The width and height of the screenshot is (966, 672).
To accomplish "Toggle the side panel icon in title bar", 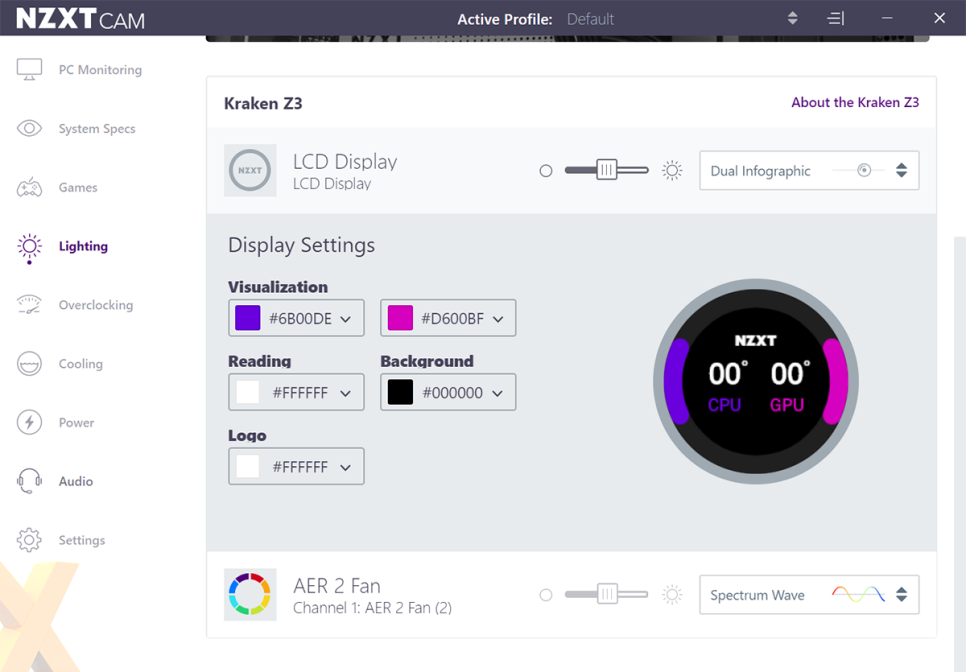I will click(835, 18).
